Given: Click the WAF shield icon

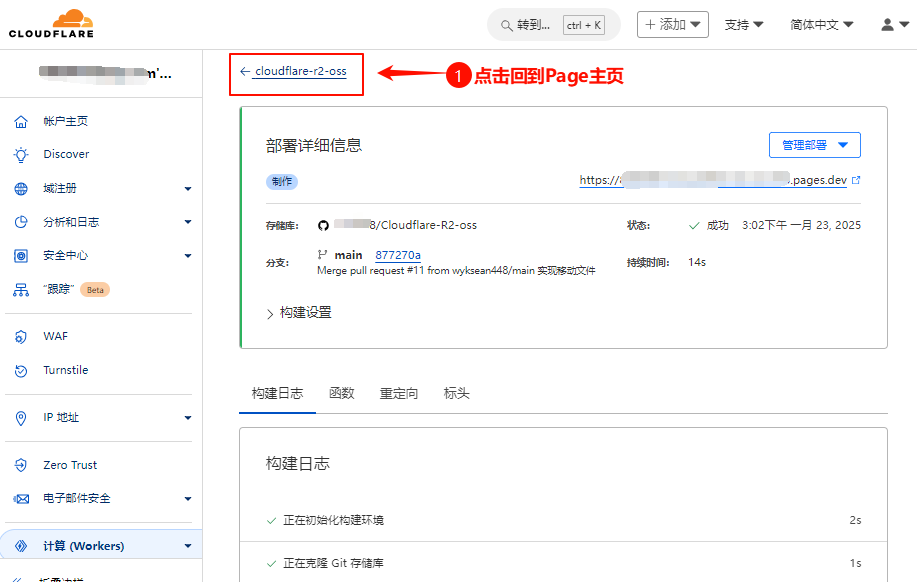Looking at the screenshot, I should (x=21, y=337).
